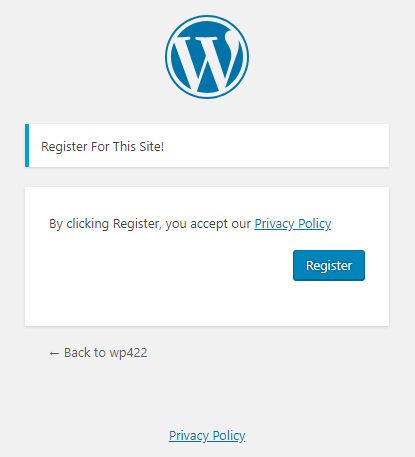Screen dimensions: 415x457
Task: Click the notice box above the registration form
Action: pos(207,145)
